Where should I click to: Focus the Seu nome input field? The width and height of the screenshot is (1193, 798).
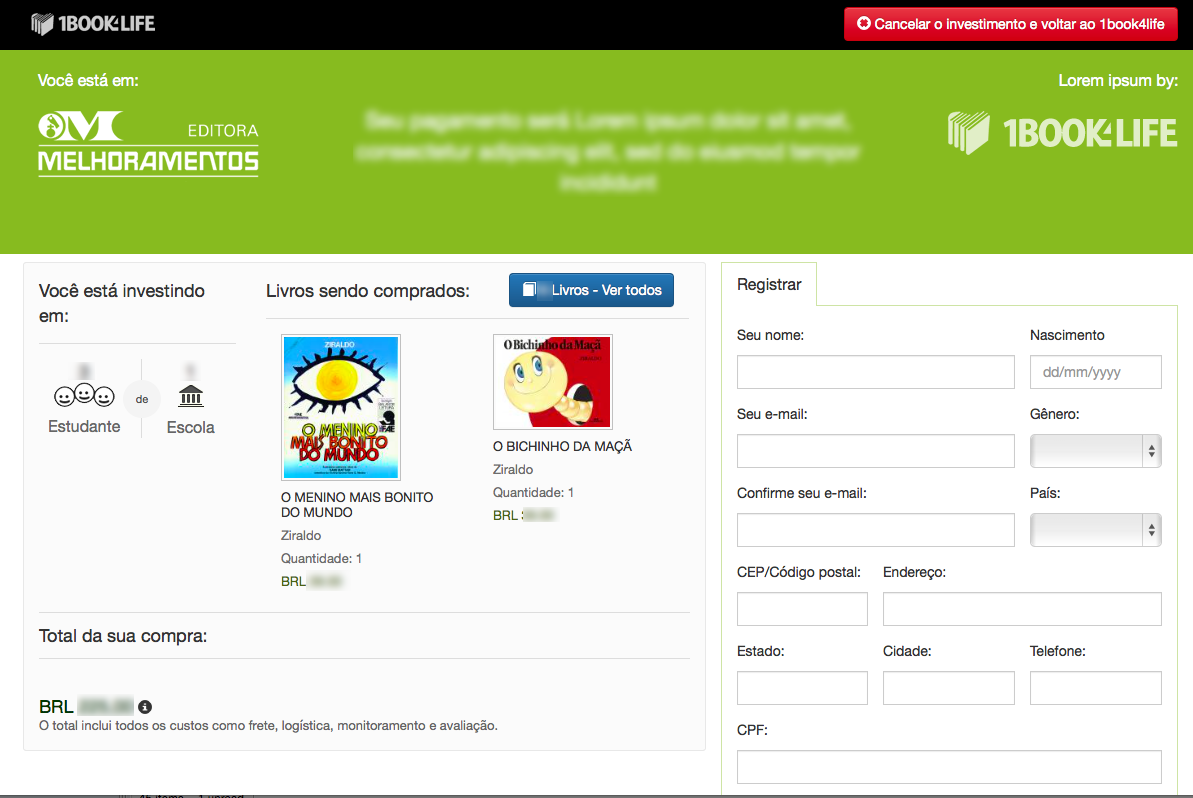[876, 372]
